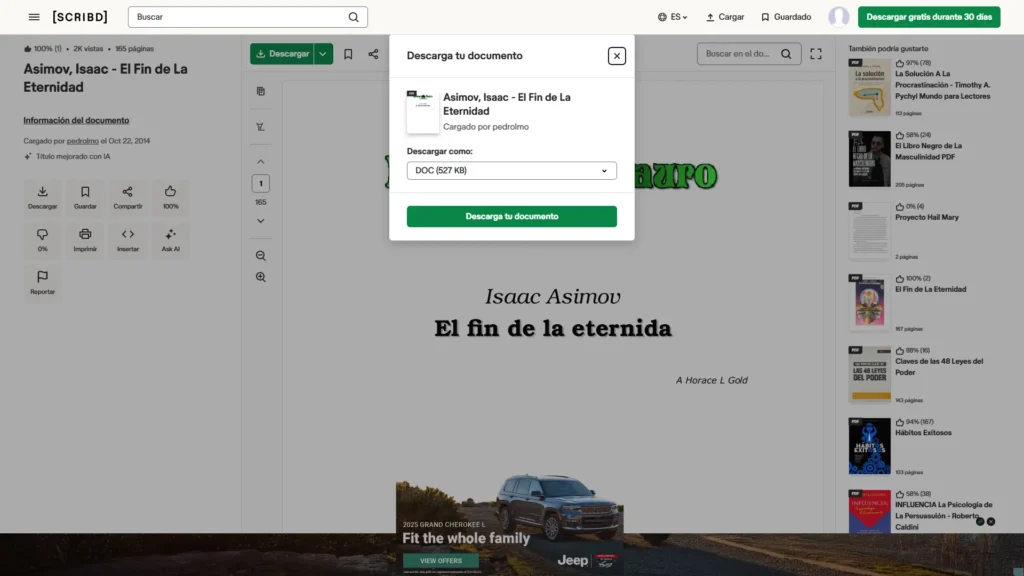Image resolution: width=1024 pixels, height=576 pixels.
Task: Open La Solución A La Procrastinación recommendation
Action: (x=942, y=85)
